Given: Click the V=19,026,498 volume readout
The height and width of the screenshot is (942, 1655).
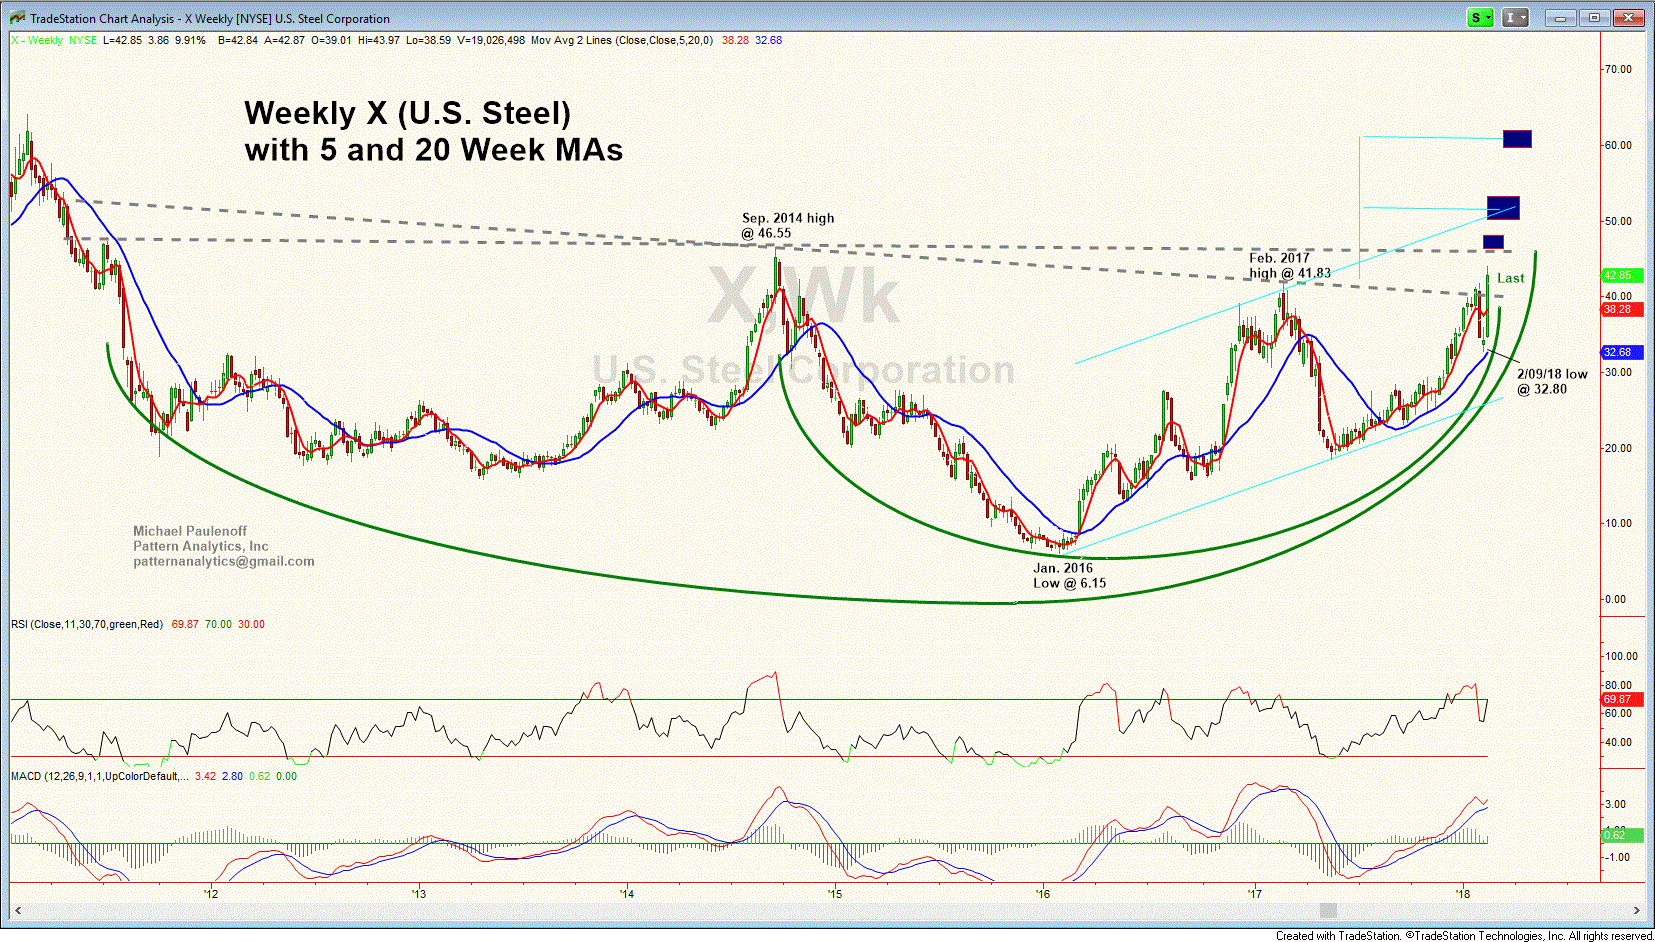Looking at the screenshot, I should pyautogui.click(x=490, y=40).
